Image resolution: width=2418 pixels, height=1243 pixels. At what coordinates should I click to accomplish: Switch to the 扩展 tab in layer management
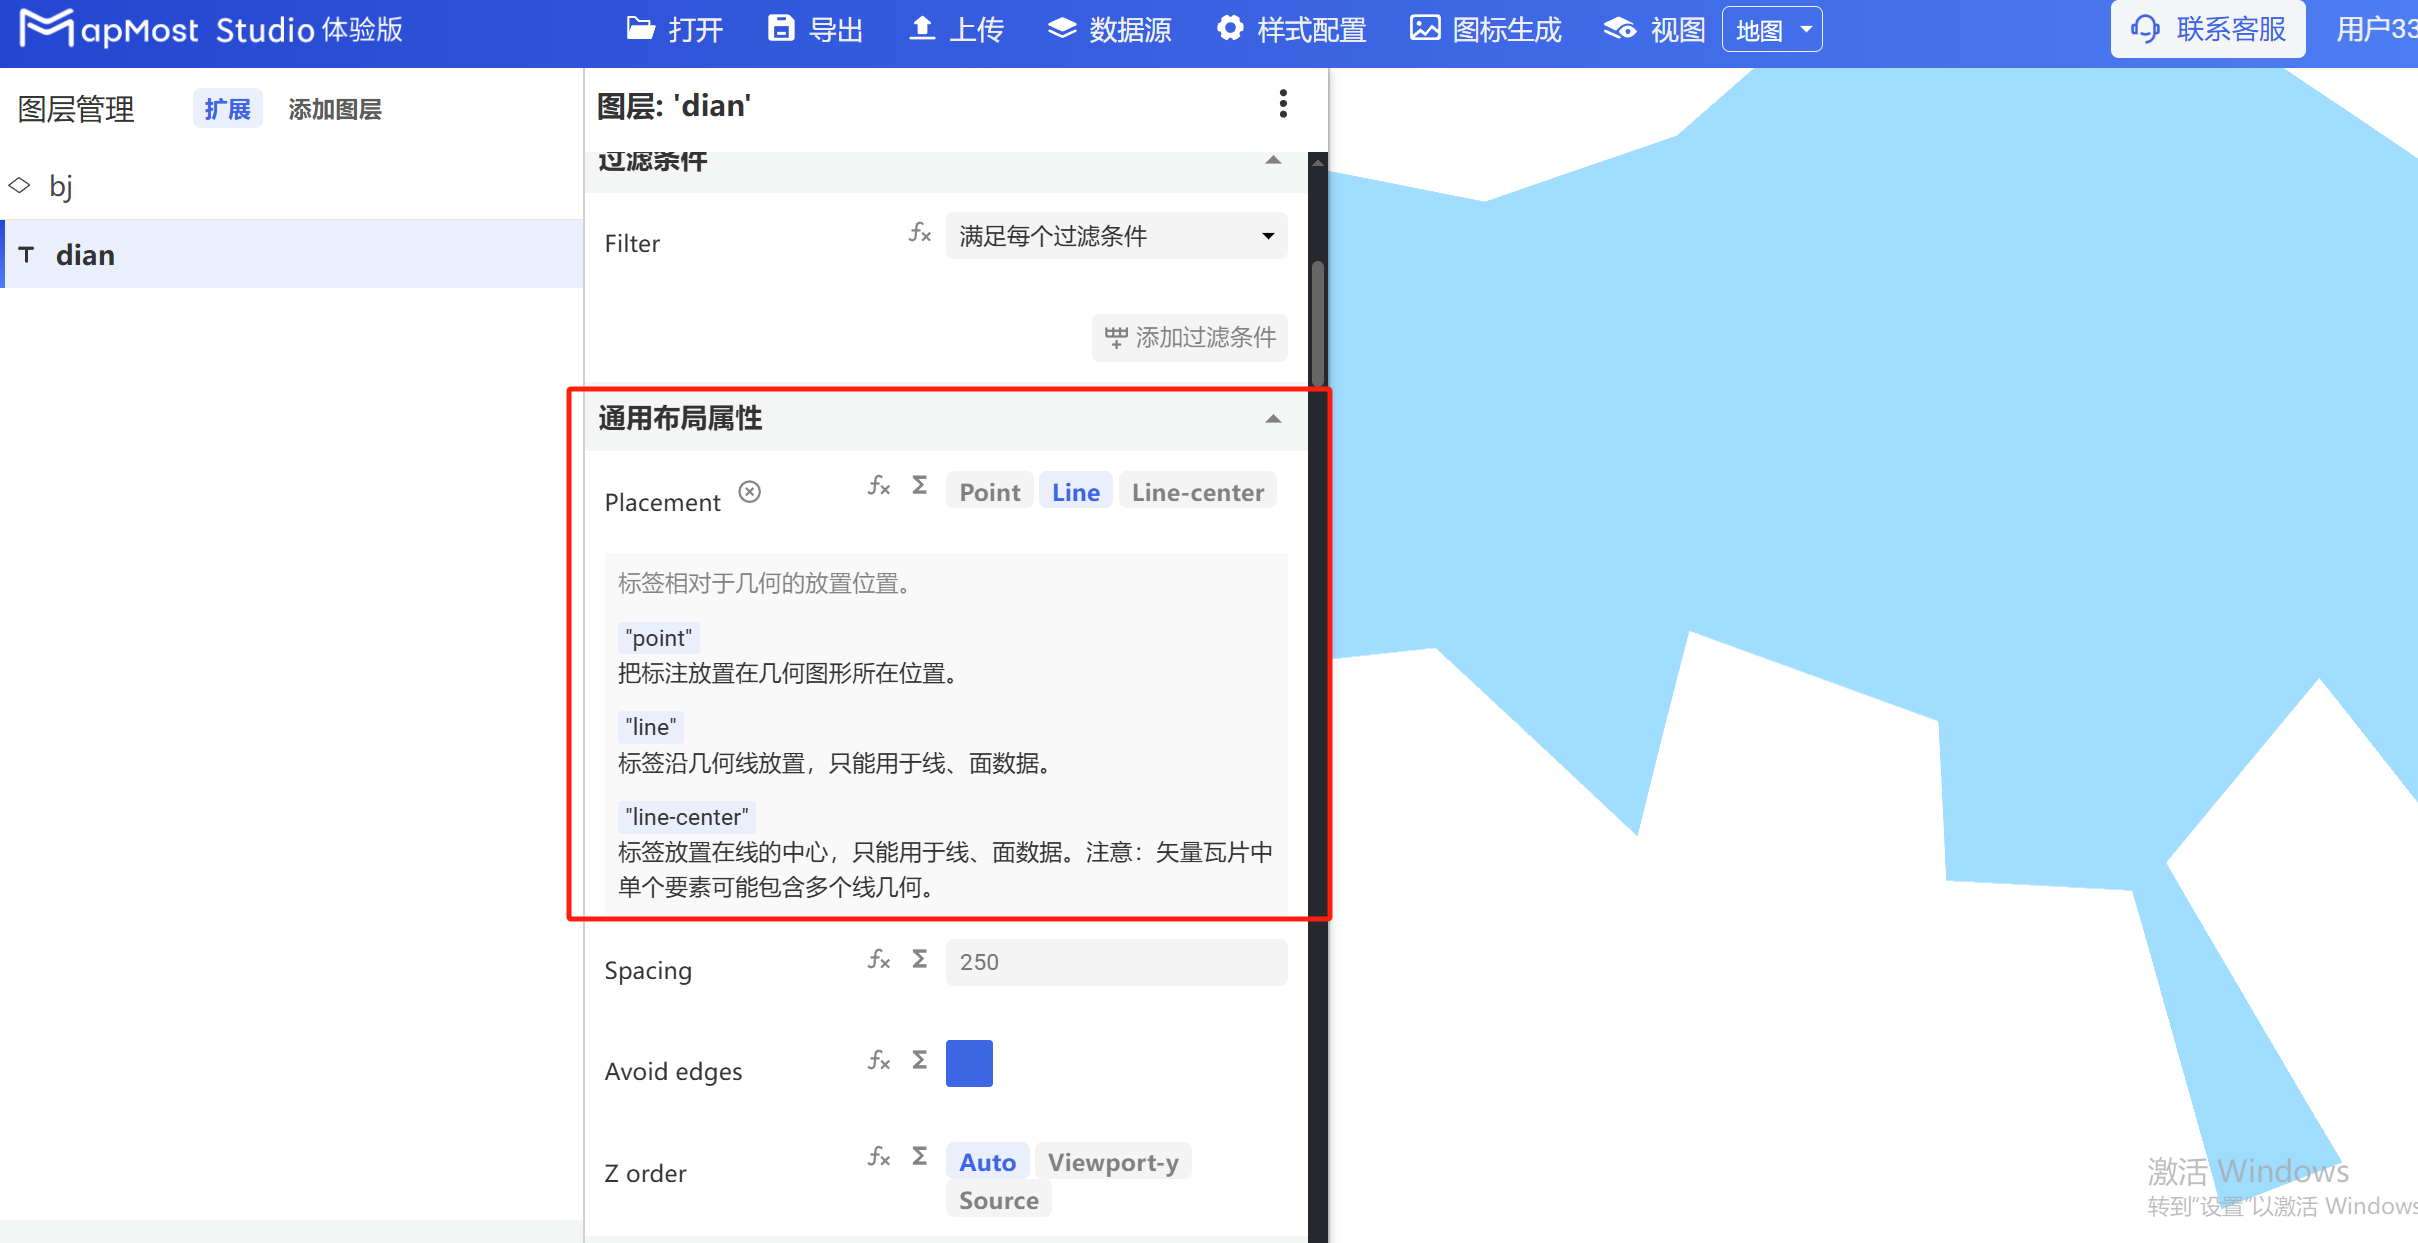[x=227, y=108]
